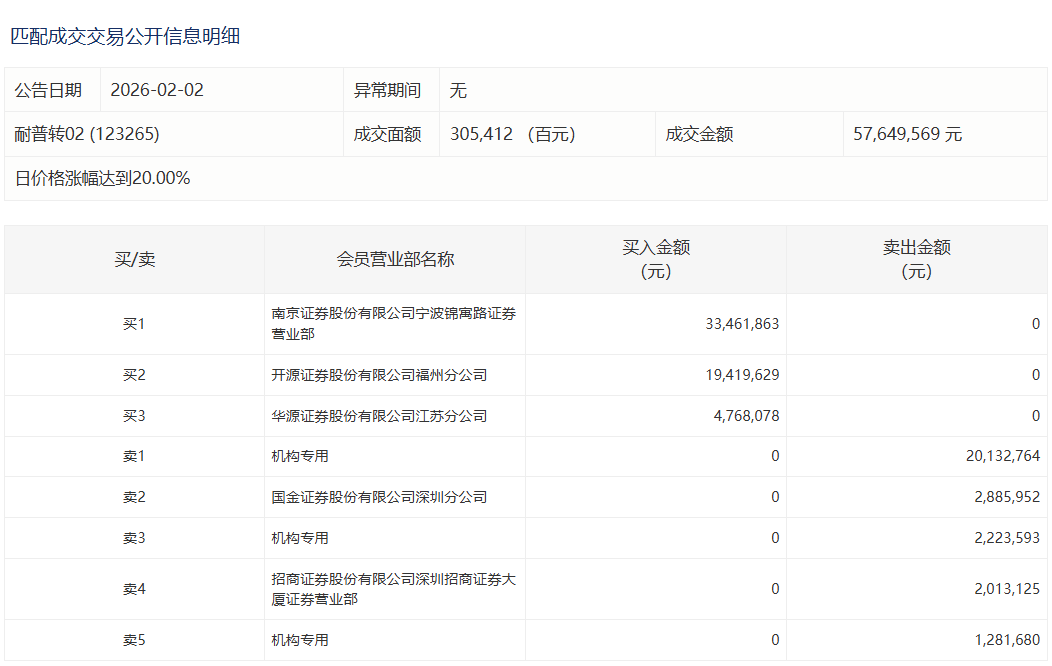Screen dimensions: 1052x666
Task: Click the 卖5 row label
Action: [x=134, y=640]
